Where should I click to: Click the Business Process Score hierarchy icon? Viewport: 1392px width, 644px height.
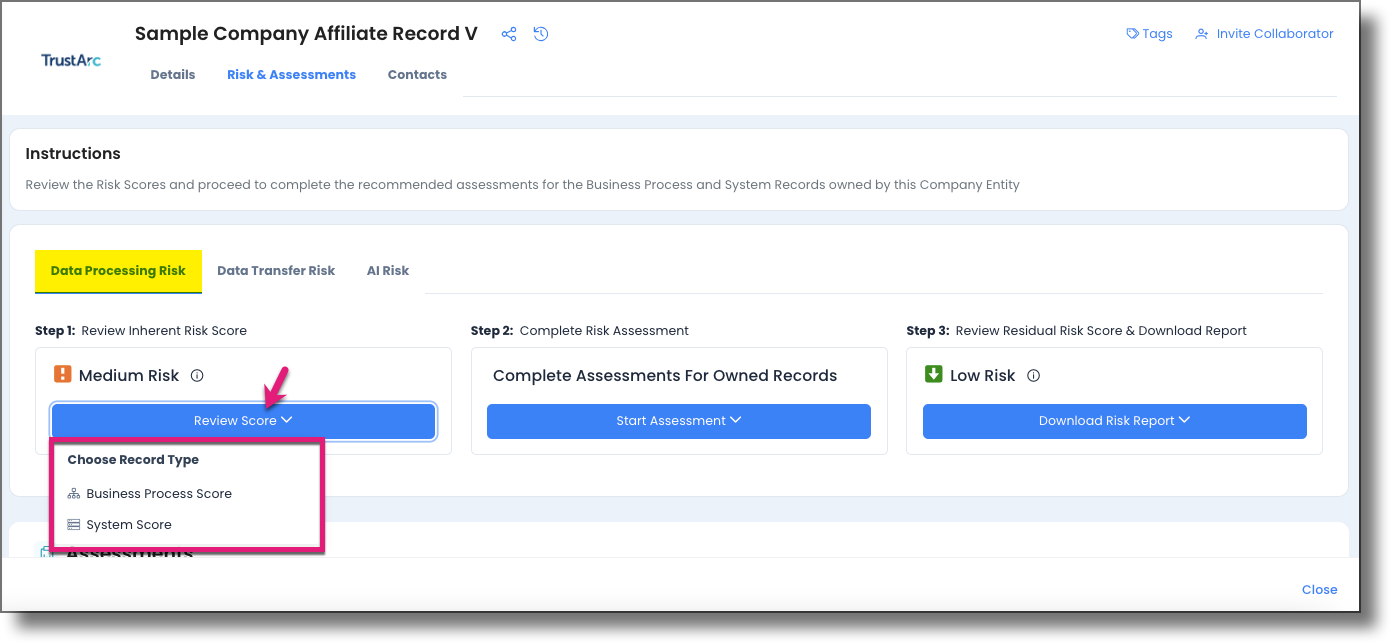[x=73, y=494]
